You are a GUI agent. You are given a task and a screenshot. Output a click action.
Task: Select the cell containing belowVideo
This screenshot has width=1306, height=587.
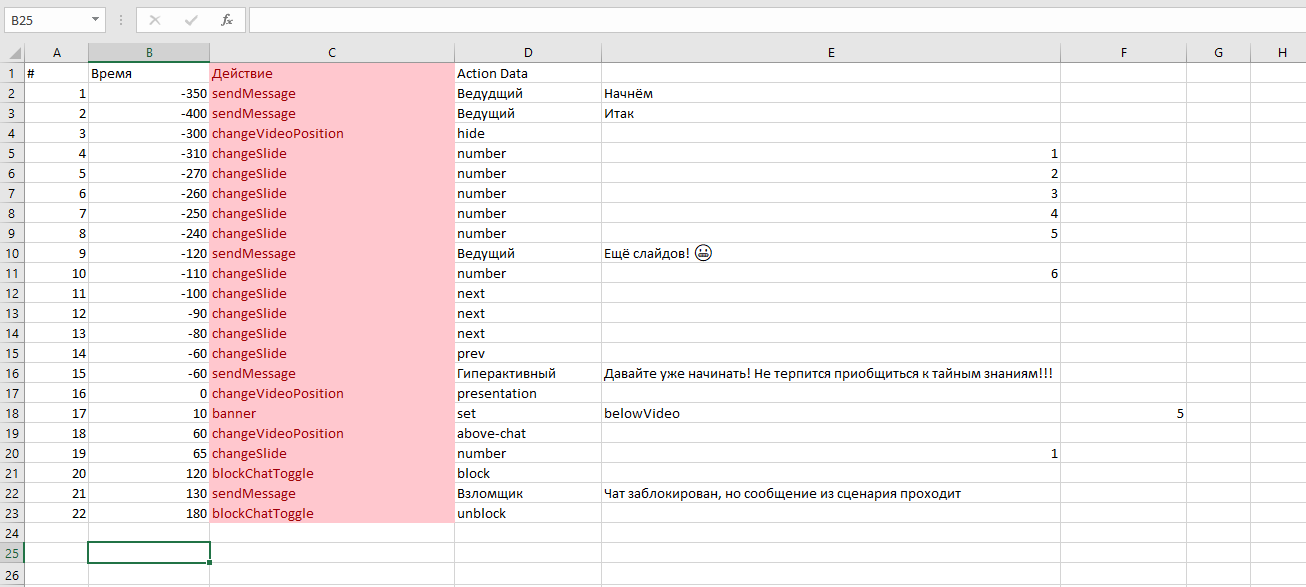[830, 413]
